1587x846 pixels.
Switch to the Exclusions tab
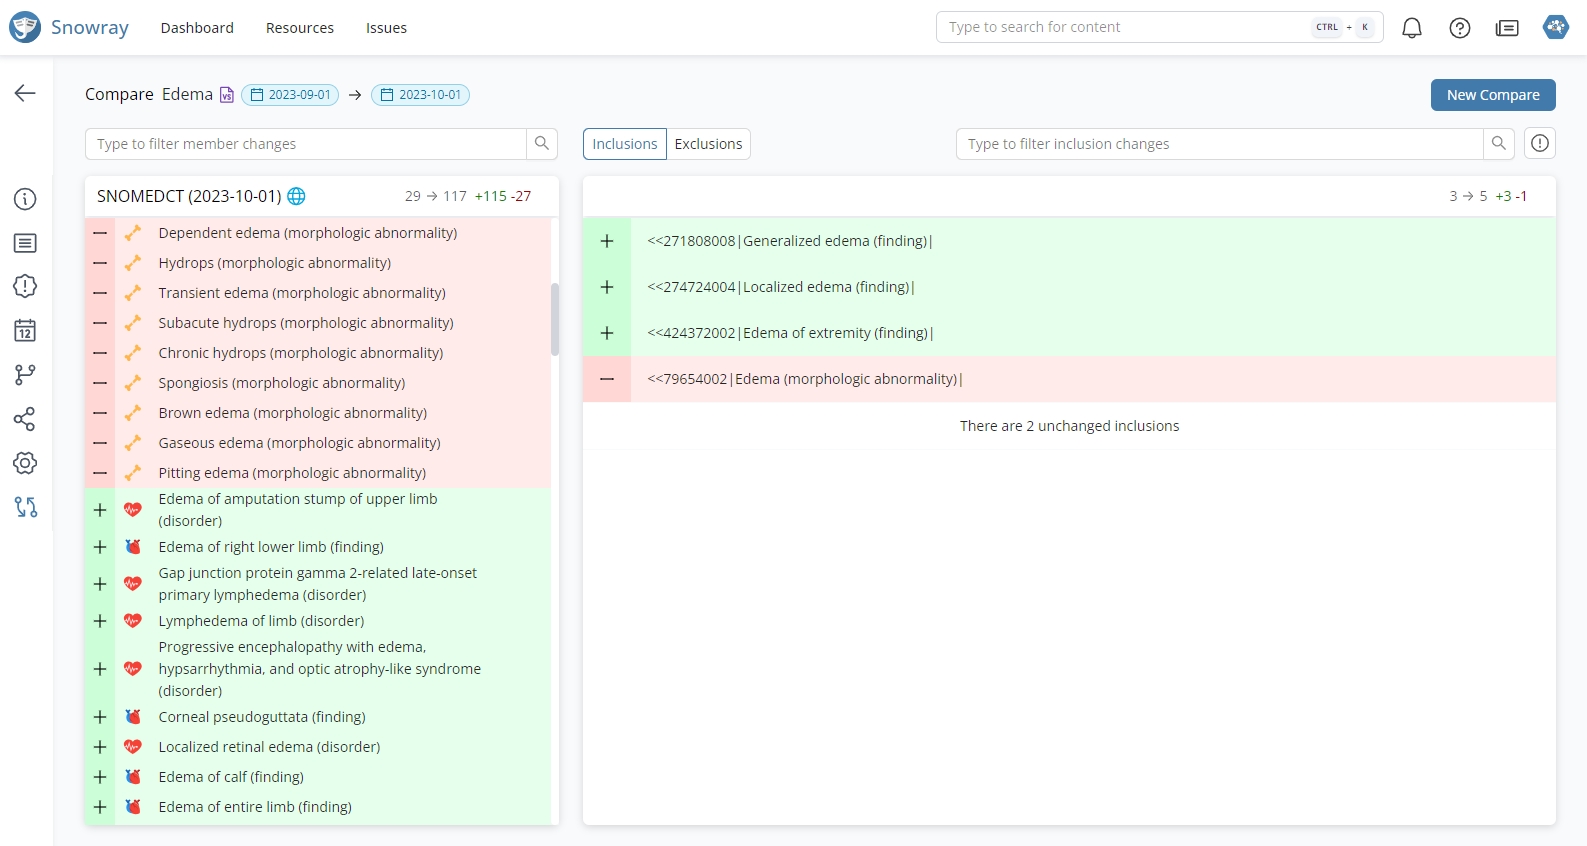(x=708, y=144)
